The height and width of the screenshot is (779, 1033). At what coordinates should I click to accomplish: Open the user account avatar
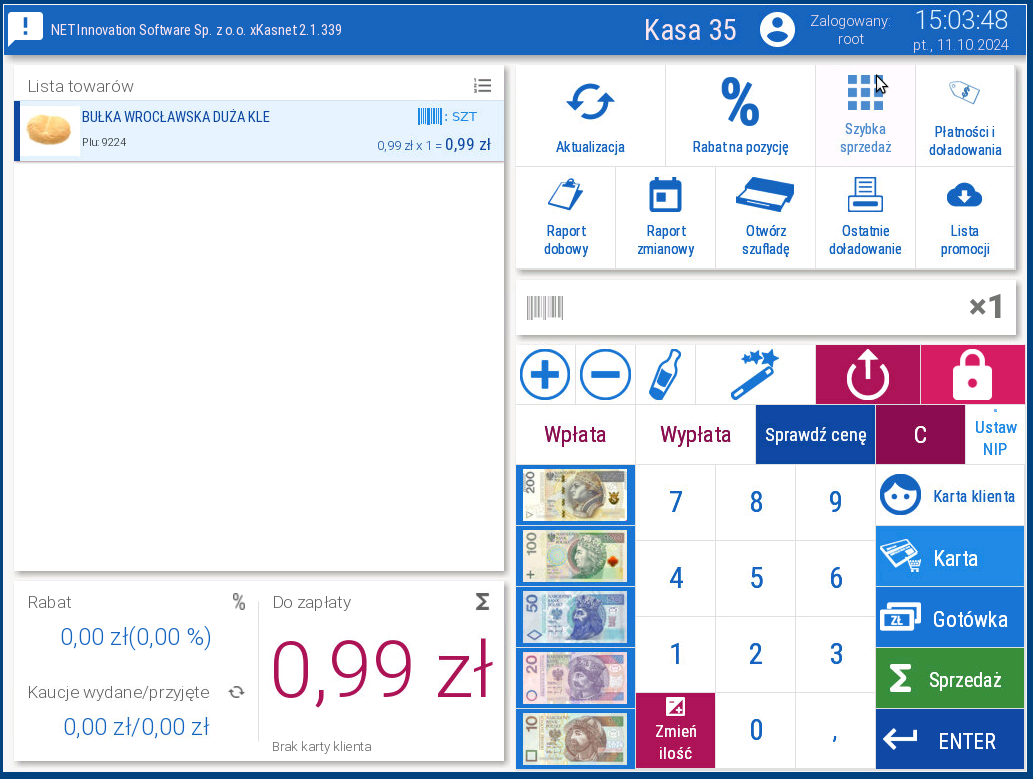[777, 29]
